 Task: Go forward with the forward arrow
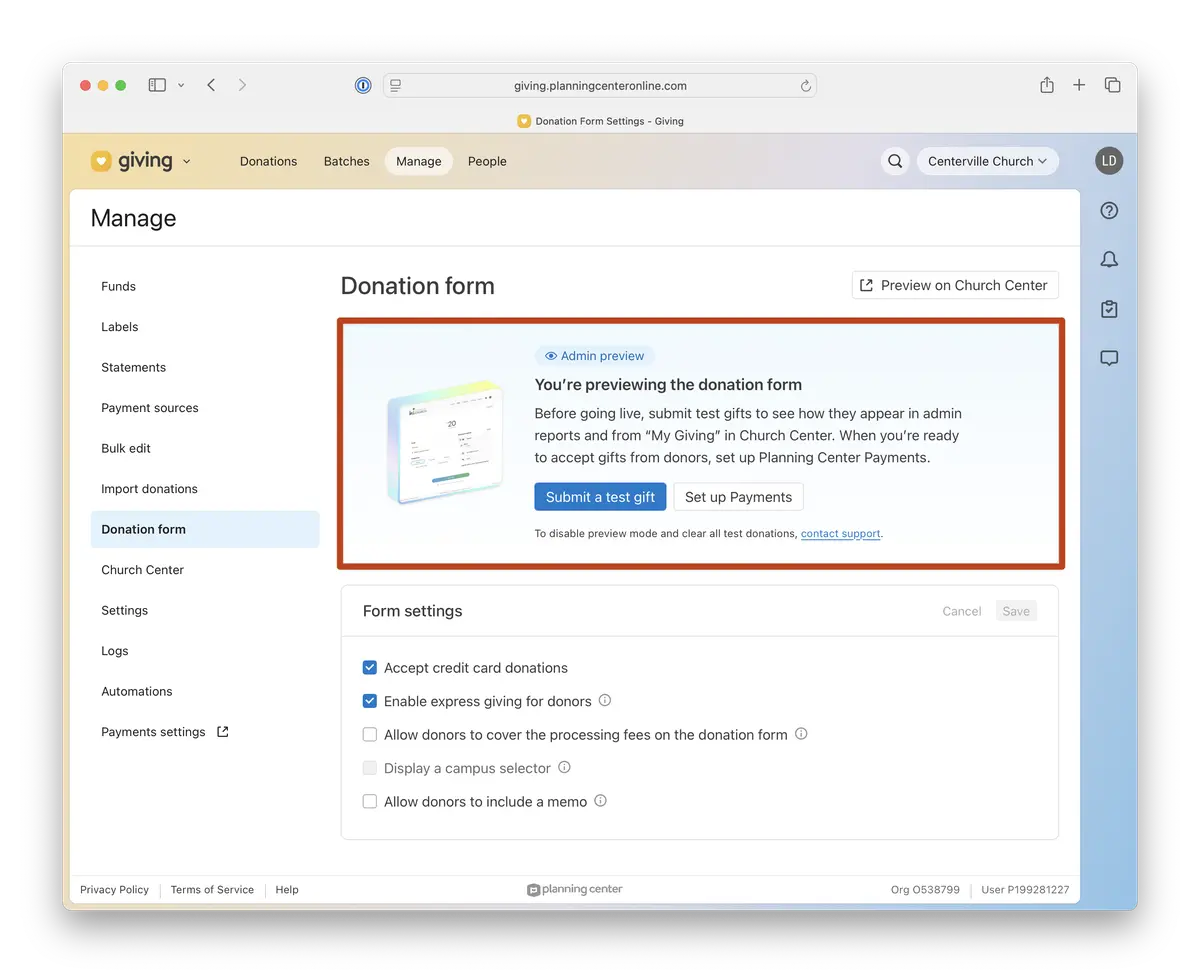[x=242, y=85]
